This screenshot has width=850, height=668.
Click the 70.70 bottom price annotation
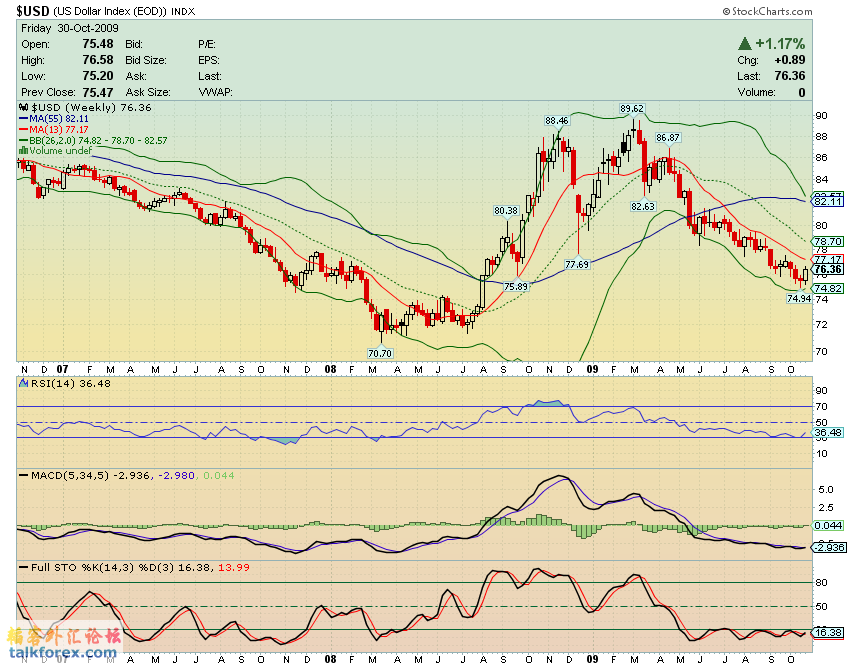pyautogui.click(x=380, y=354)
